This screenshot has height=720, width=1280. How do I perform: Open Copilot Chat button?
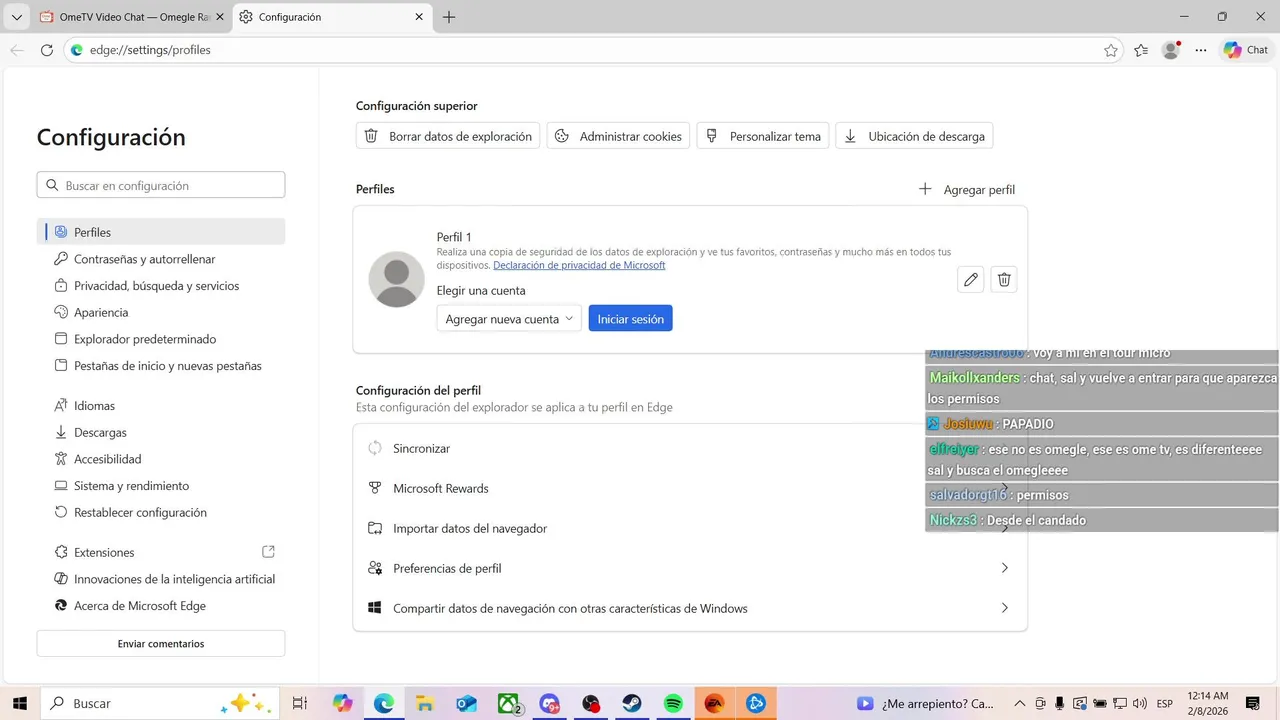pyautogui.click(x=1246, y=50)
